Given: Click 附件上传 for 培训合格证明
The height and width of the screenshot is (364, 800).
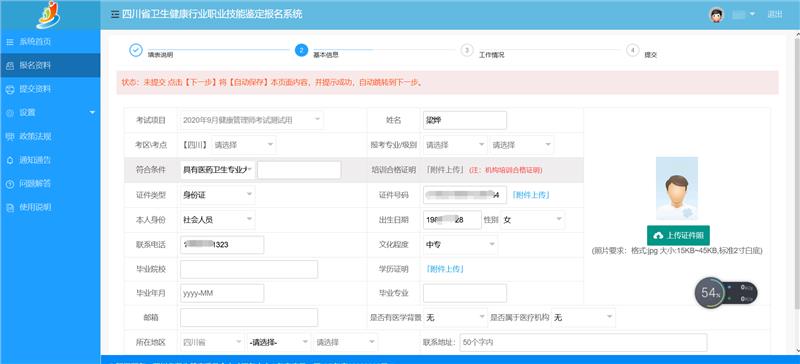Looking at the screenshot, I should click(x=445, y=170).
